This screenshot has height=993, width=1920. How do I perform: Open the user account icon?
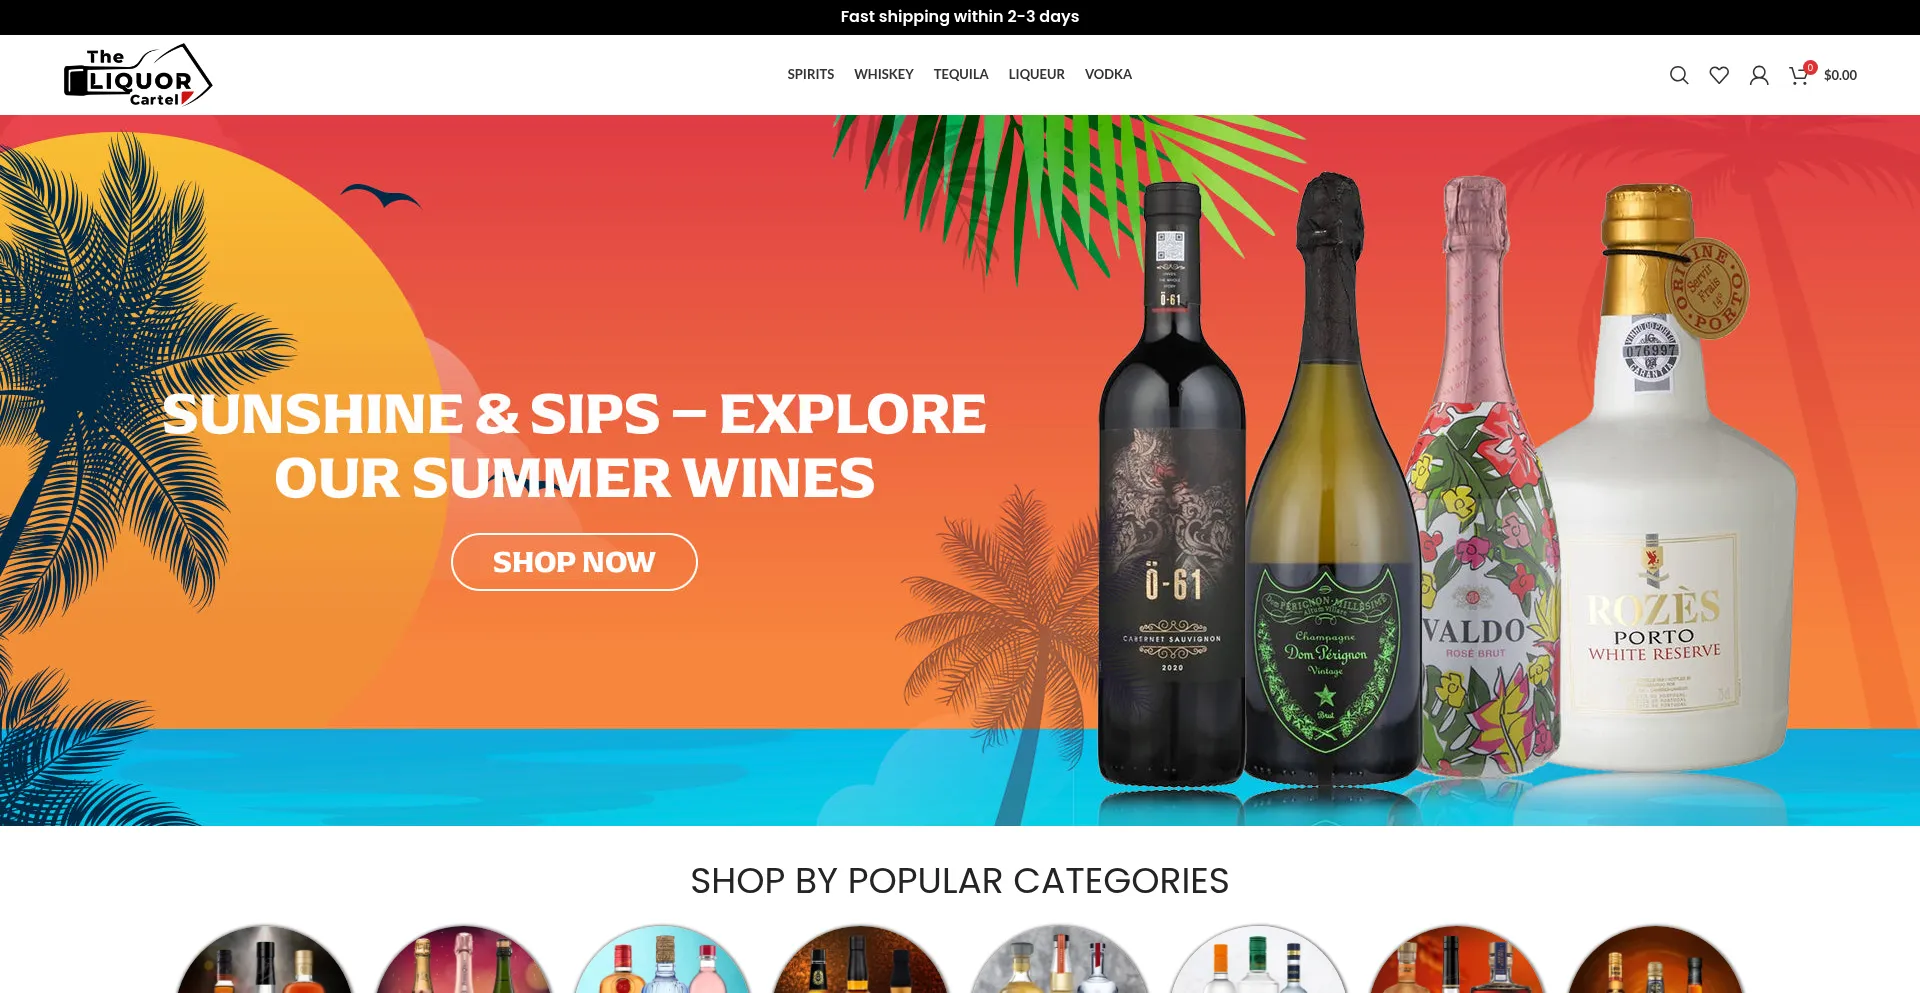tap(1759, 75)
